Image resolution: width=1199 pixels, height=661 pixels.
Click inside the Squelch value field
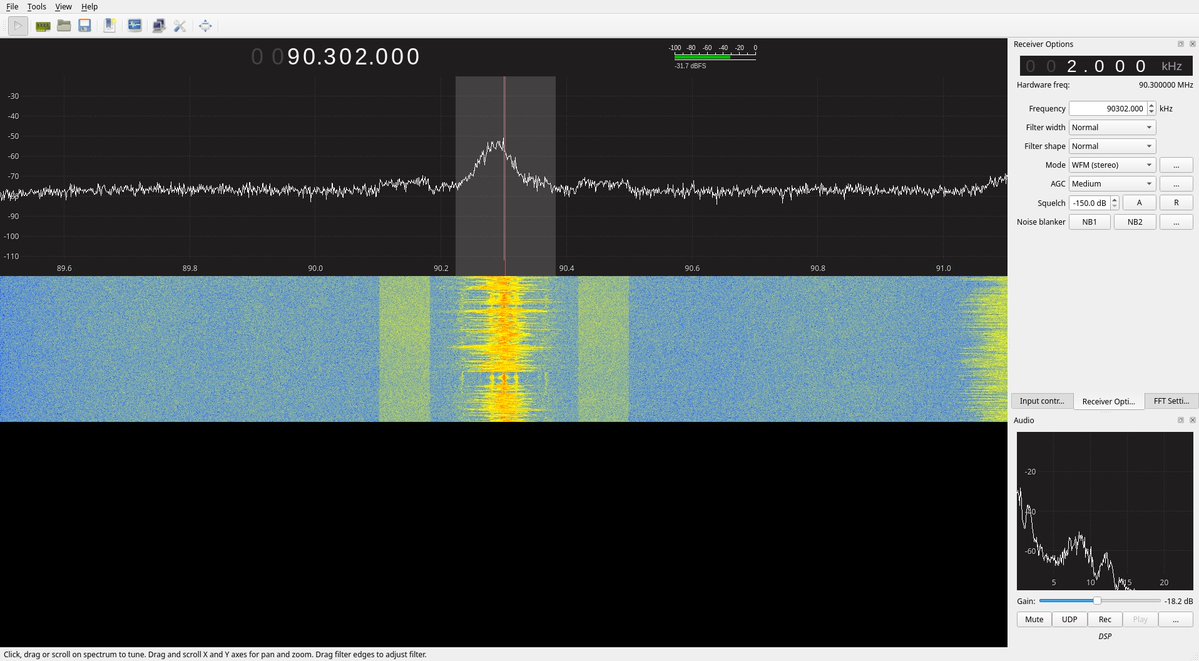click(x=1090, y=203)
